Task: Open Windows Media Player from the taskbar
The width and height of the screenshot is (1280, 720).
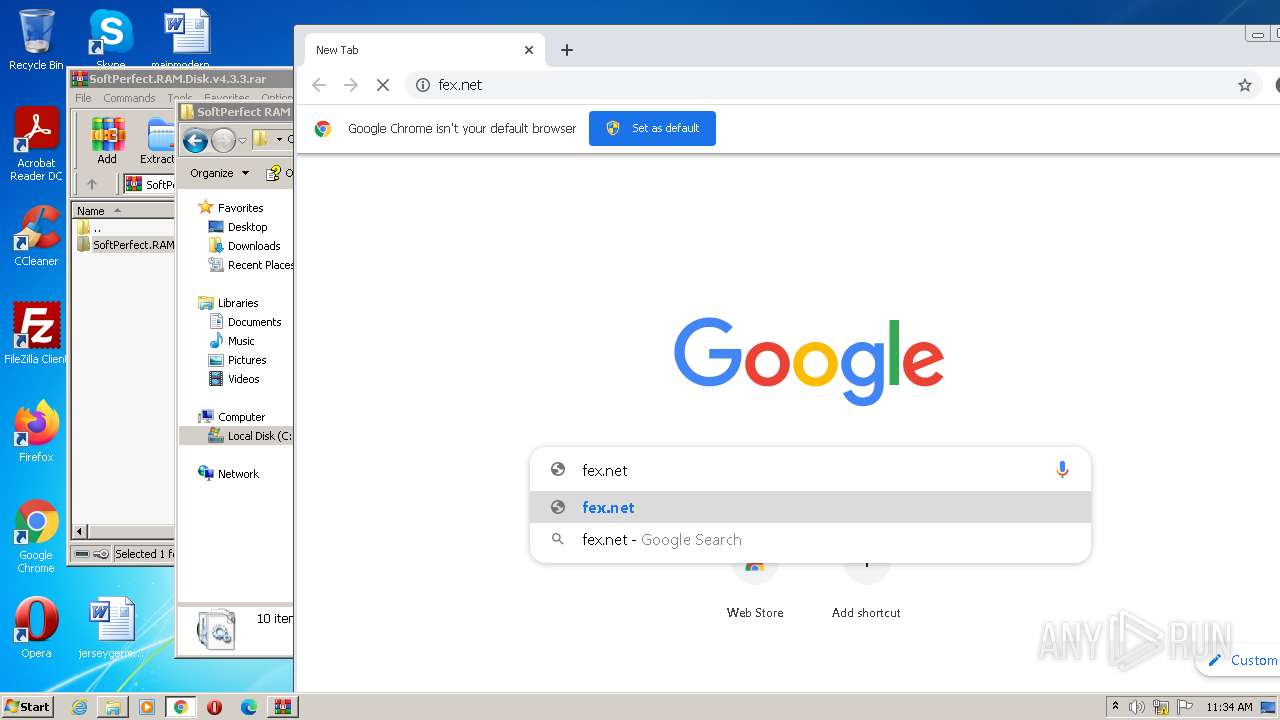Action: click(x=147, y=707)
